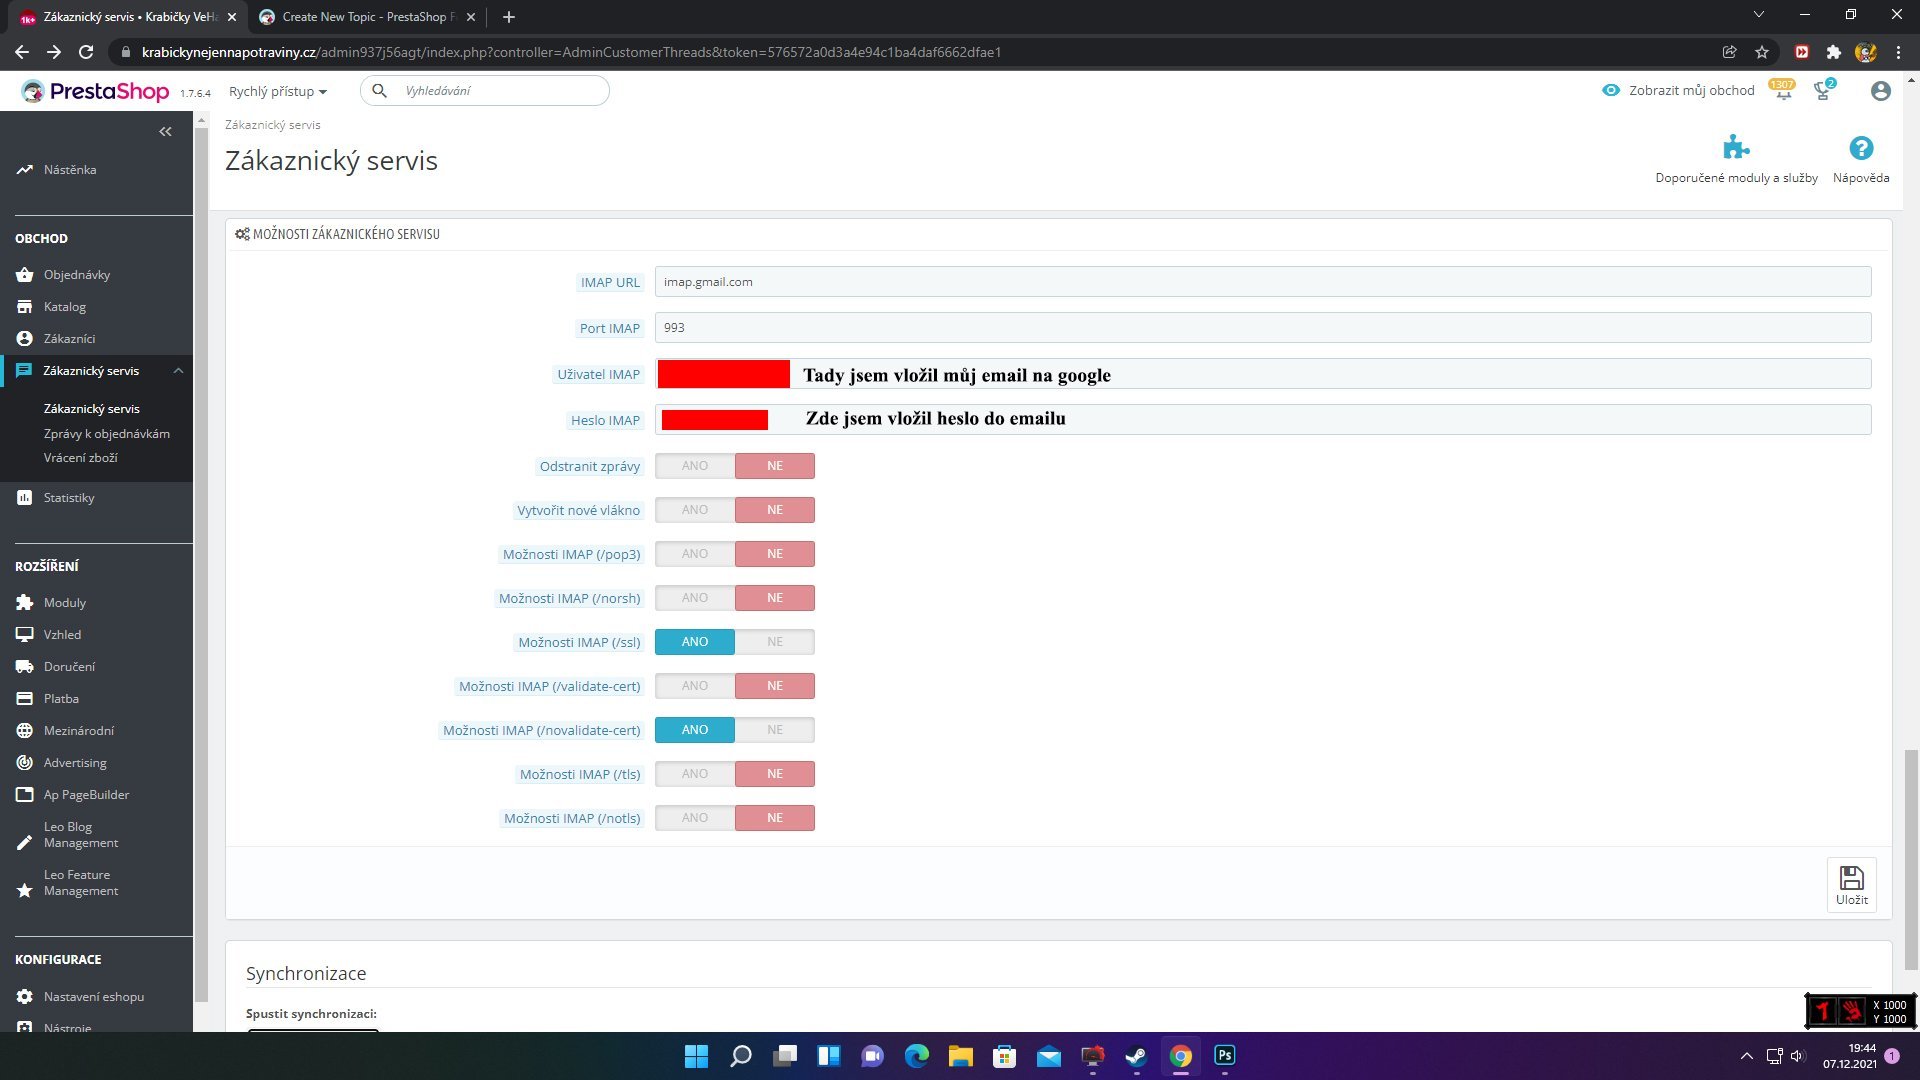Open Moduly in the sidebar
Image resolution: width=1920 pixels, height=1080 pixels.
(x=65, y=603)
